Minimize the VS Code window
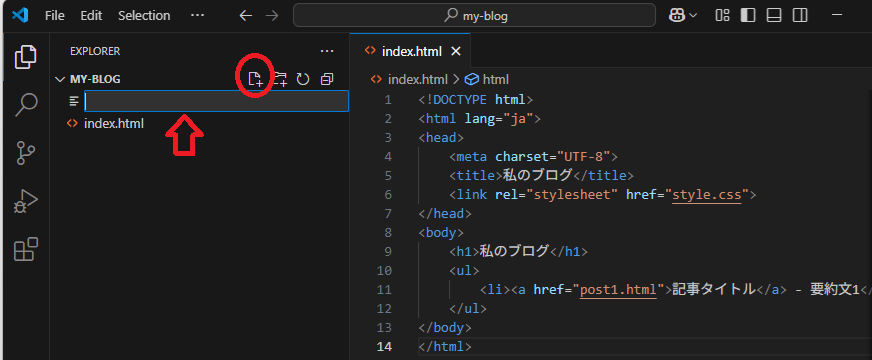The image size is (872, 360). 837,16
